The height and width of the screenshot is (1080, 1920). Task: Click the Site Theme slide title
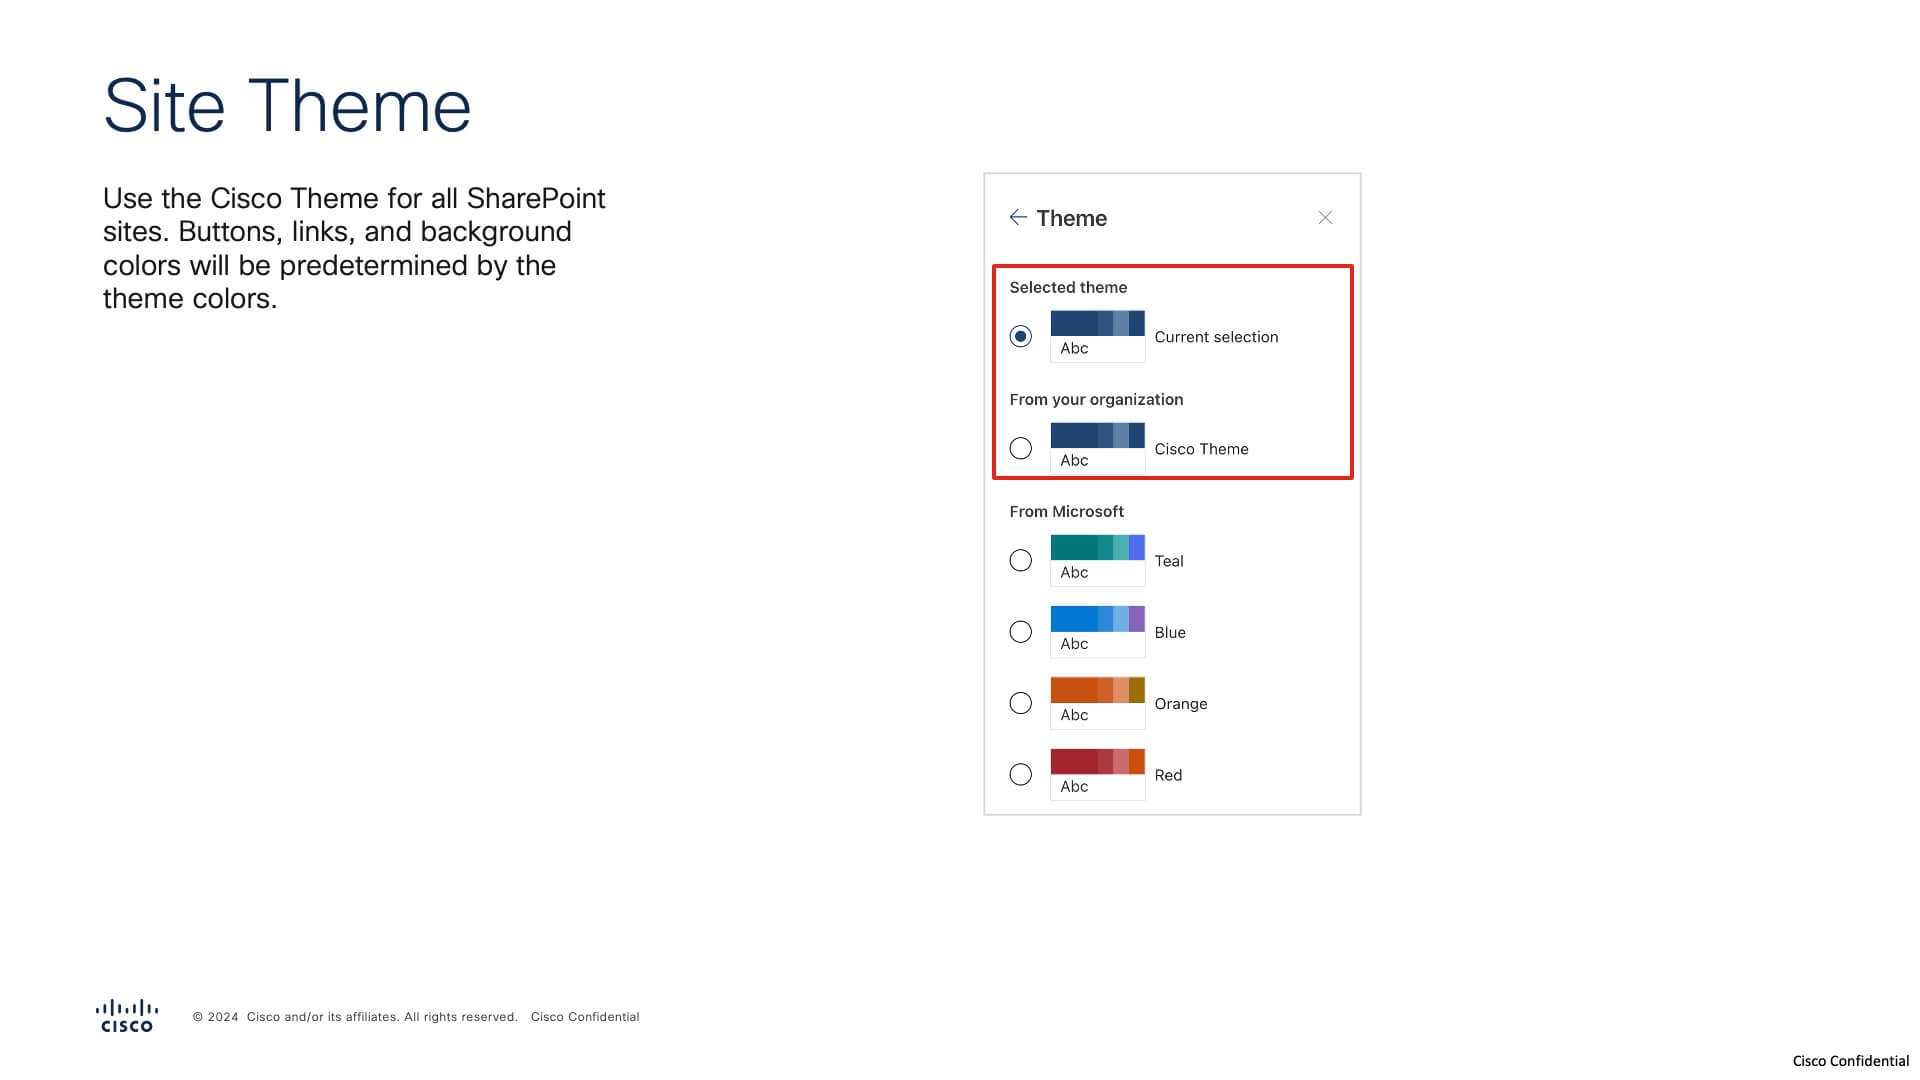coord(287,105)
